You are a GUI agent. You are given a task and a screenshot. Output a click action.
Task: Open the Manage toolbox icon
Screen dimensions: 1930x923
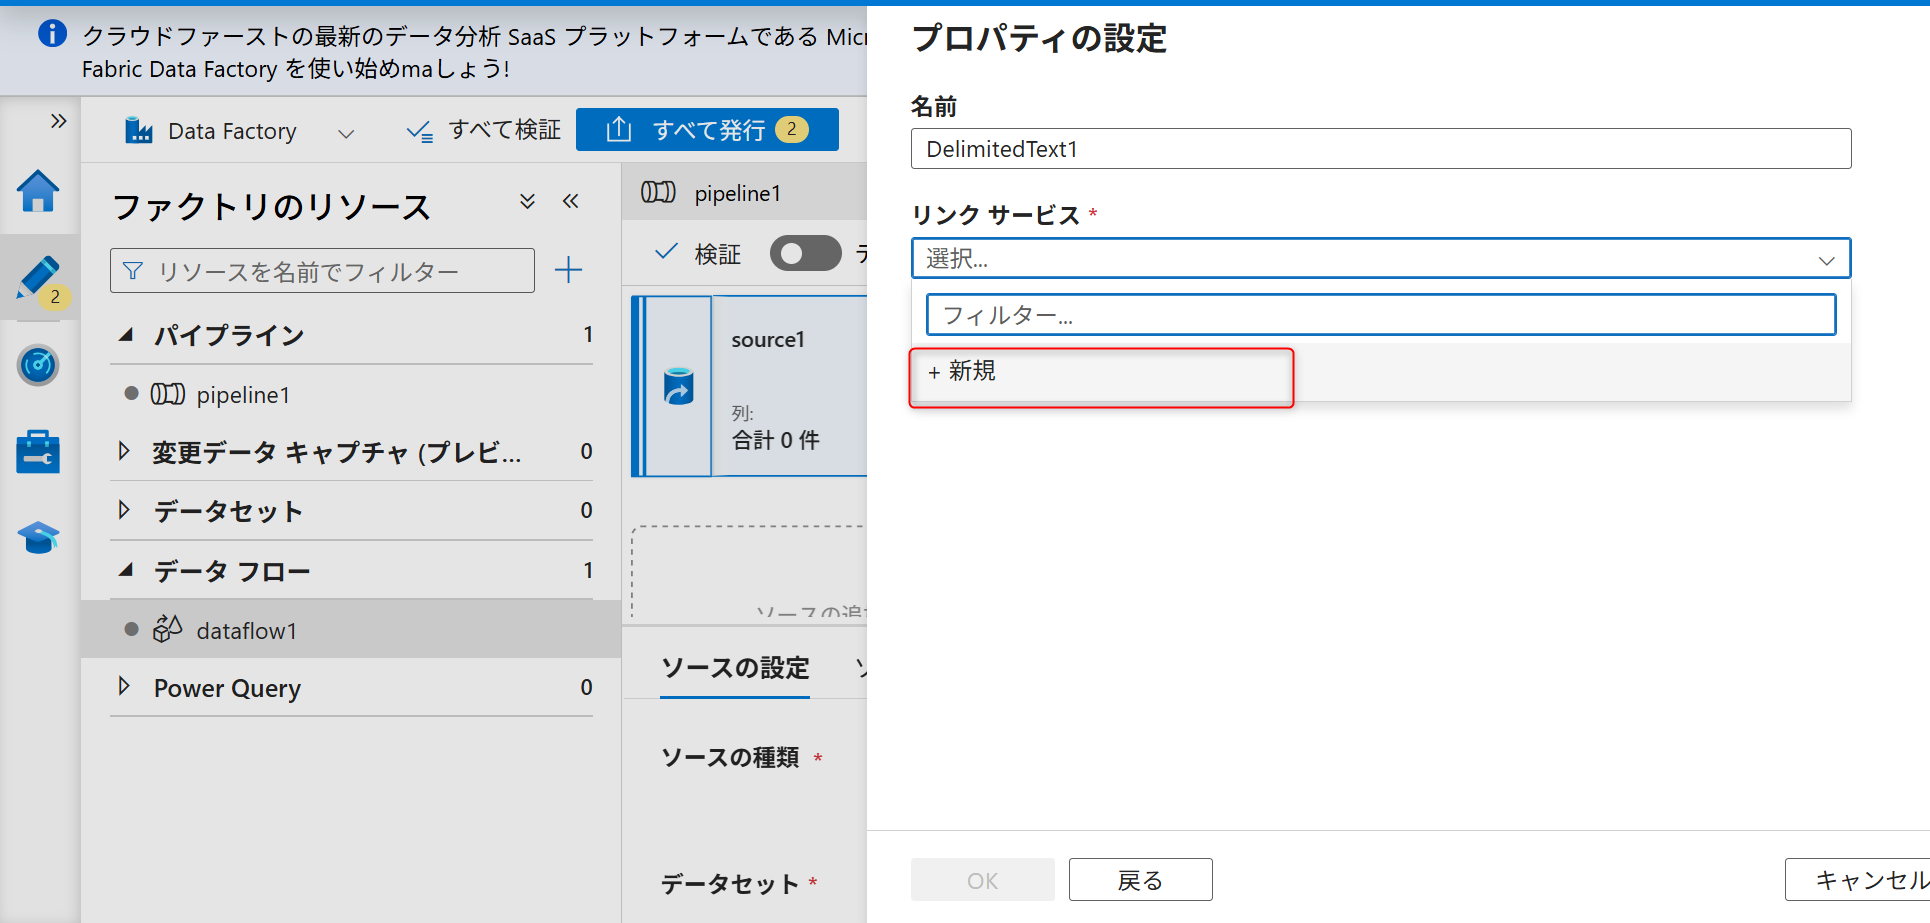pos(38,452)
